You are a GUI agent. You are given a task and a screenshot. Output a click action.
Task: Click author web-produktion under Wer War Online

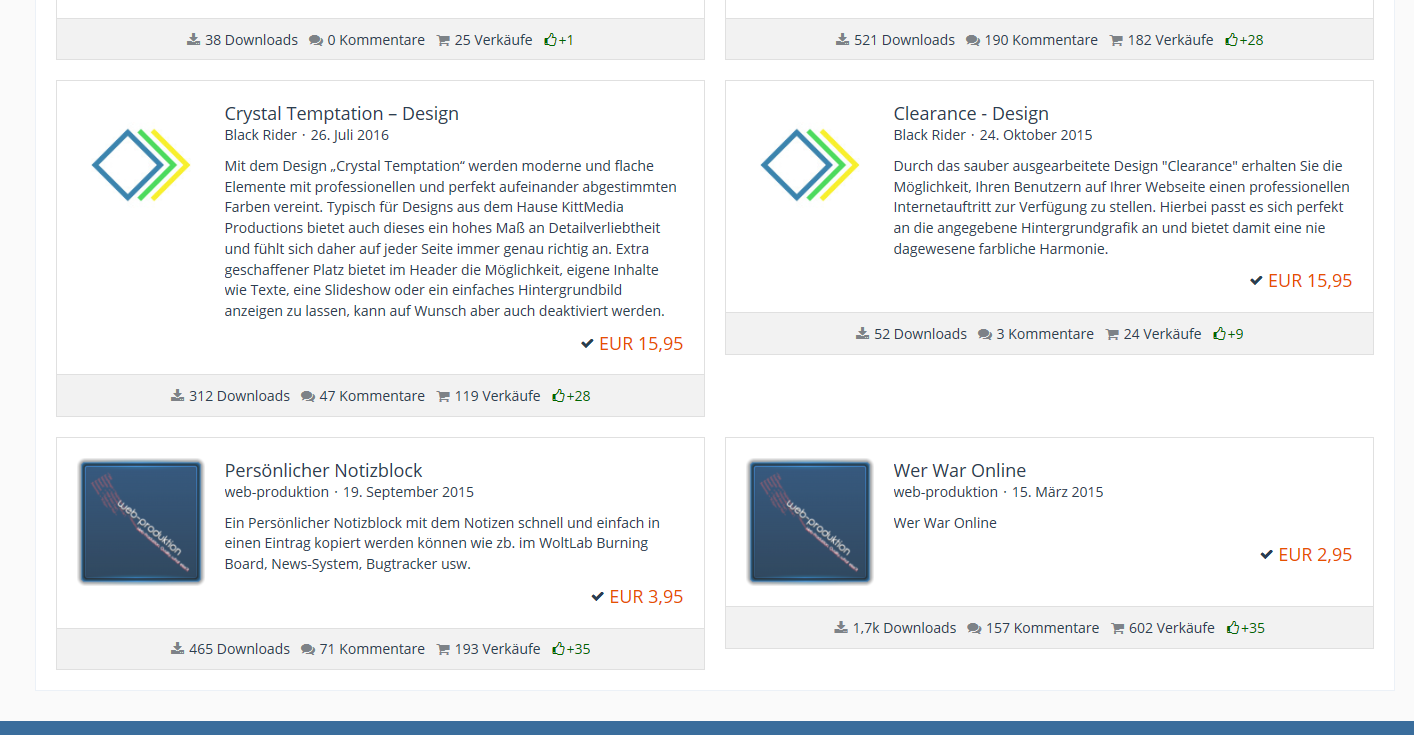945,492
